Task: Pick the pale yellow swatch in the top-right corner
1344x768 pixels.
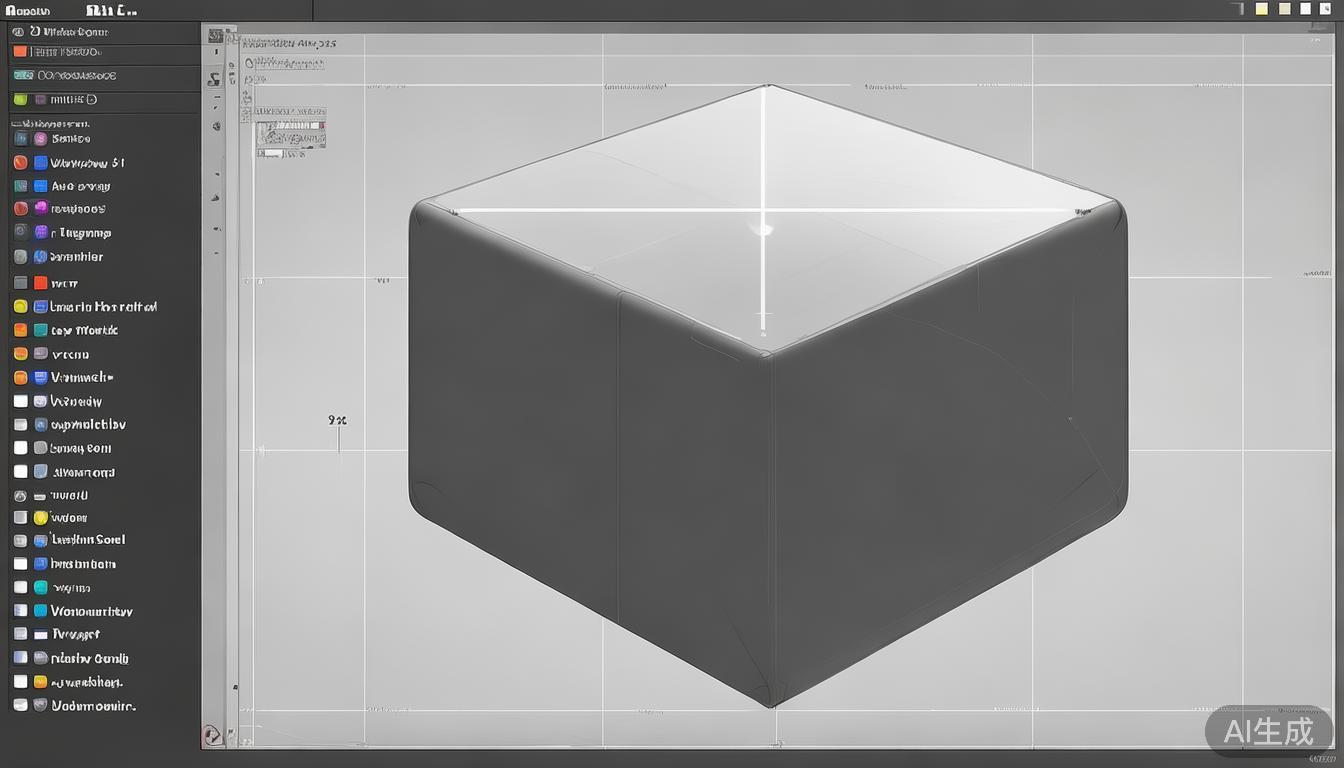Action: click(1262, 9)
